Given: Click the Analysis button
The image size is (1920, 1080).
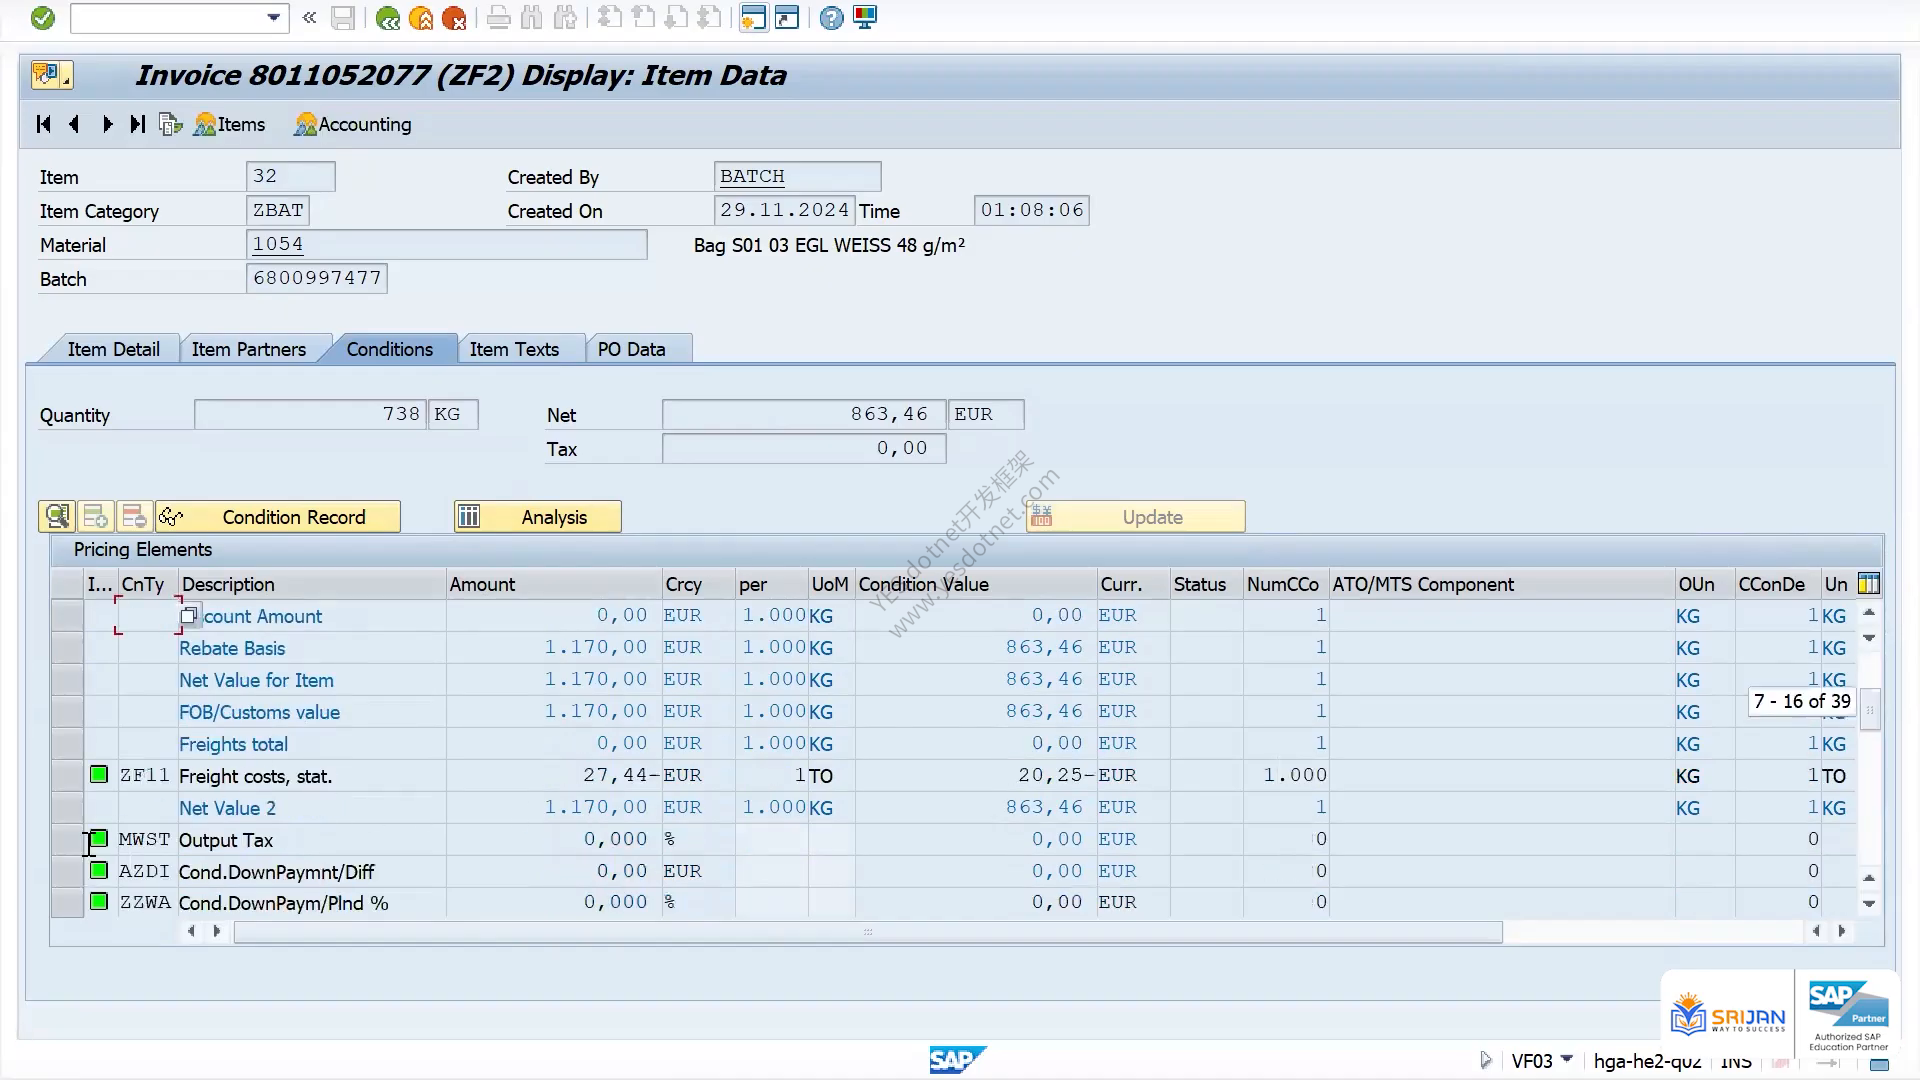Looking at the screenshot, I should (538, 517).
